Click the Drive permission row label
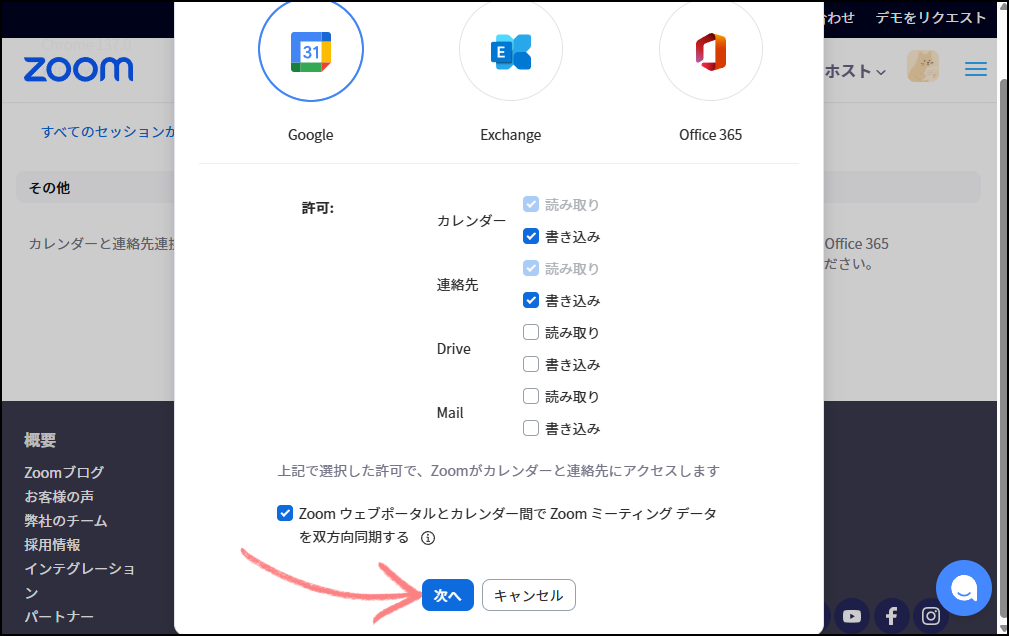 (454, 349)
